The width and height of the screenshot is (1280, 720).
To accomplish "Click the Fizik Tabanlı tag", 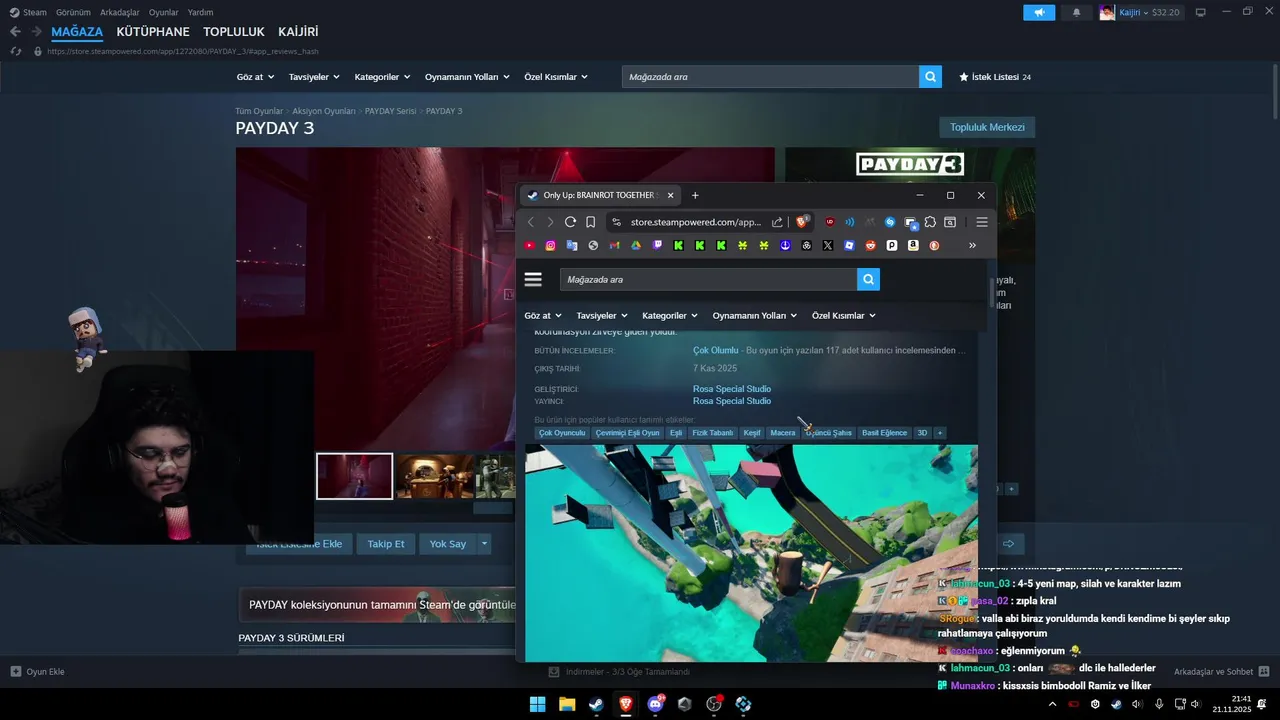I will (713, 433).
